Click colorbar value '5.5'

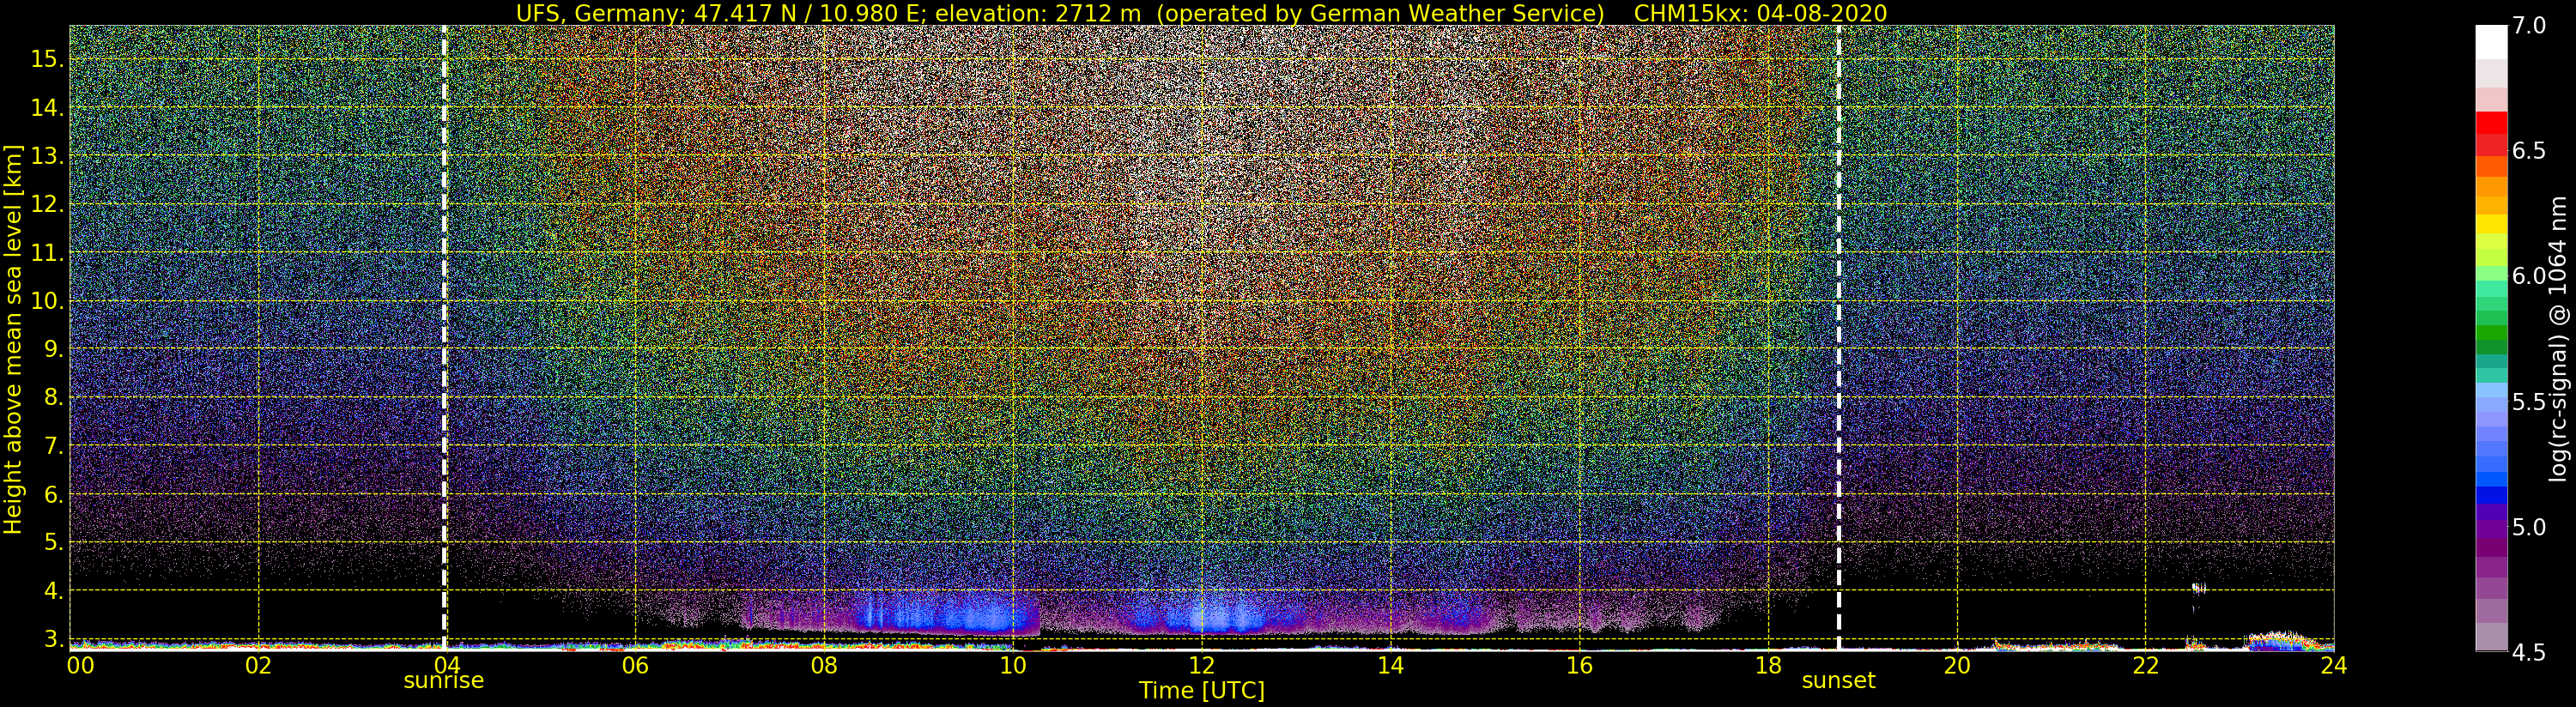pyautogui.click(x=2528, y=402)
